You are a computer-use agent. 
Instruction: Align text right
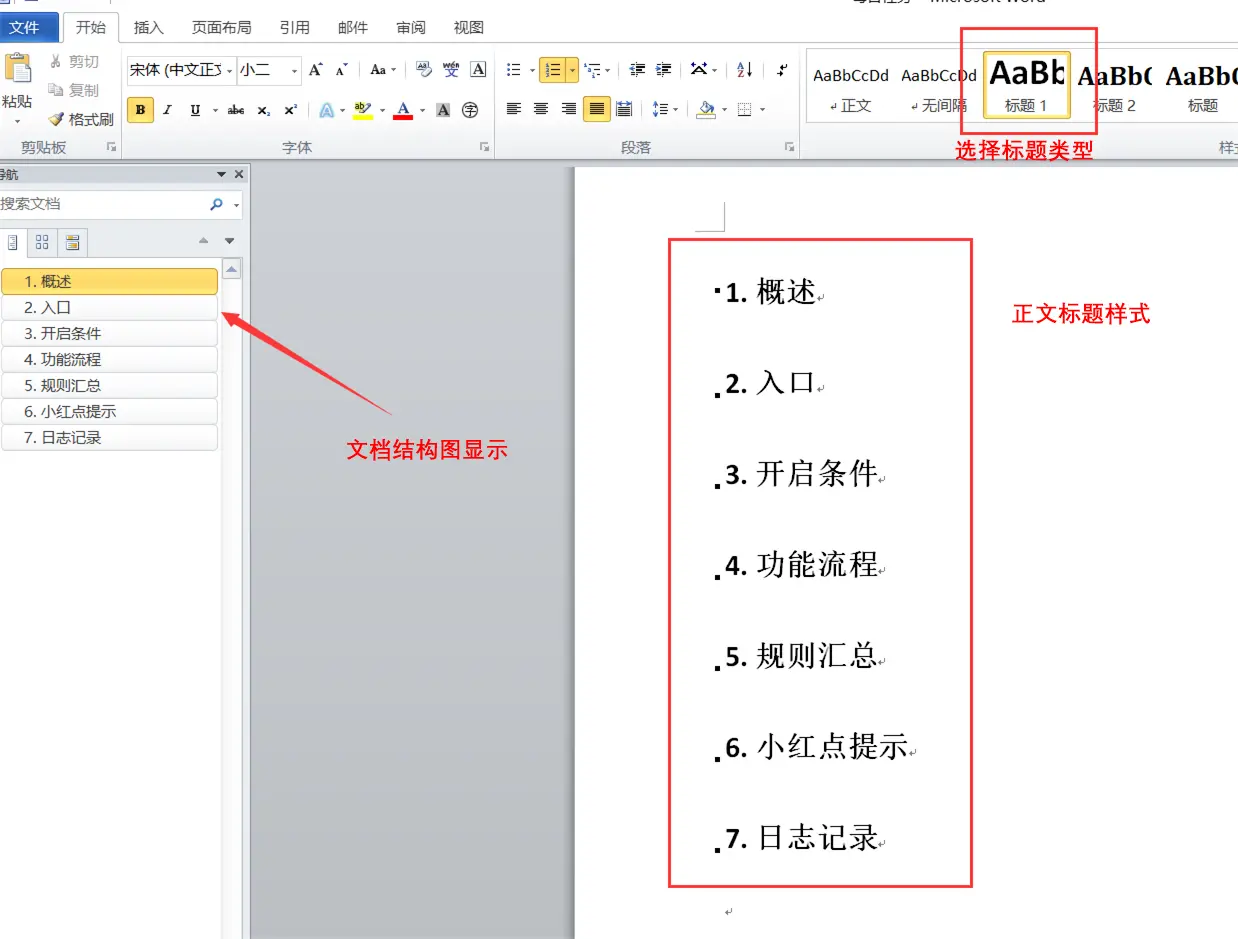pos(569,109)
